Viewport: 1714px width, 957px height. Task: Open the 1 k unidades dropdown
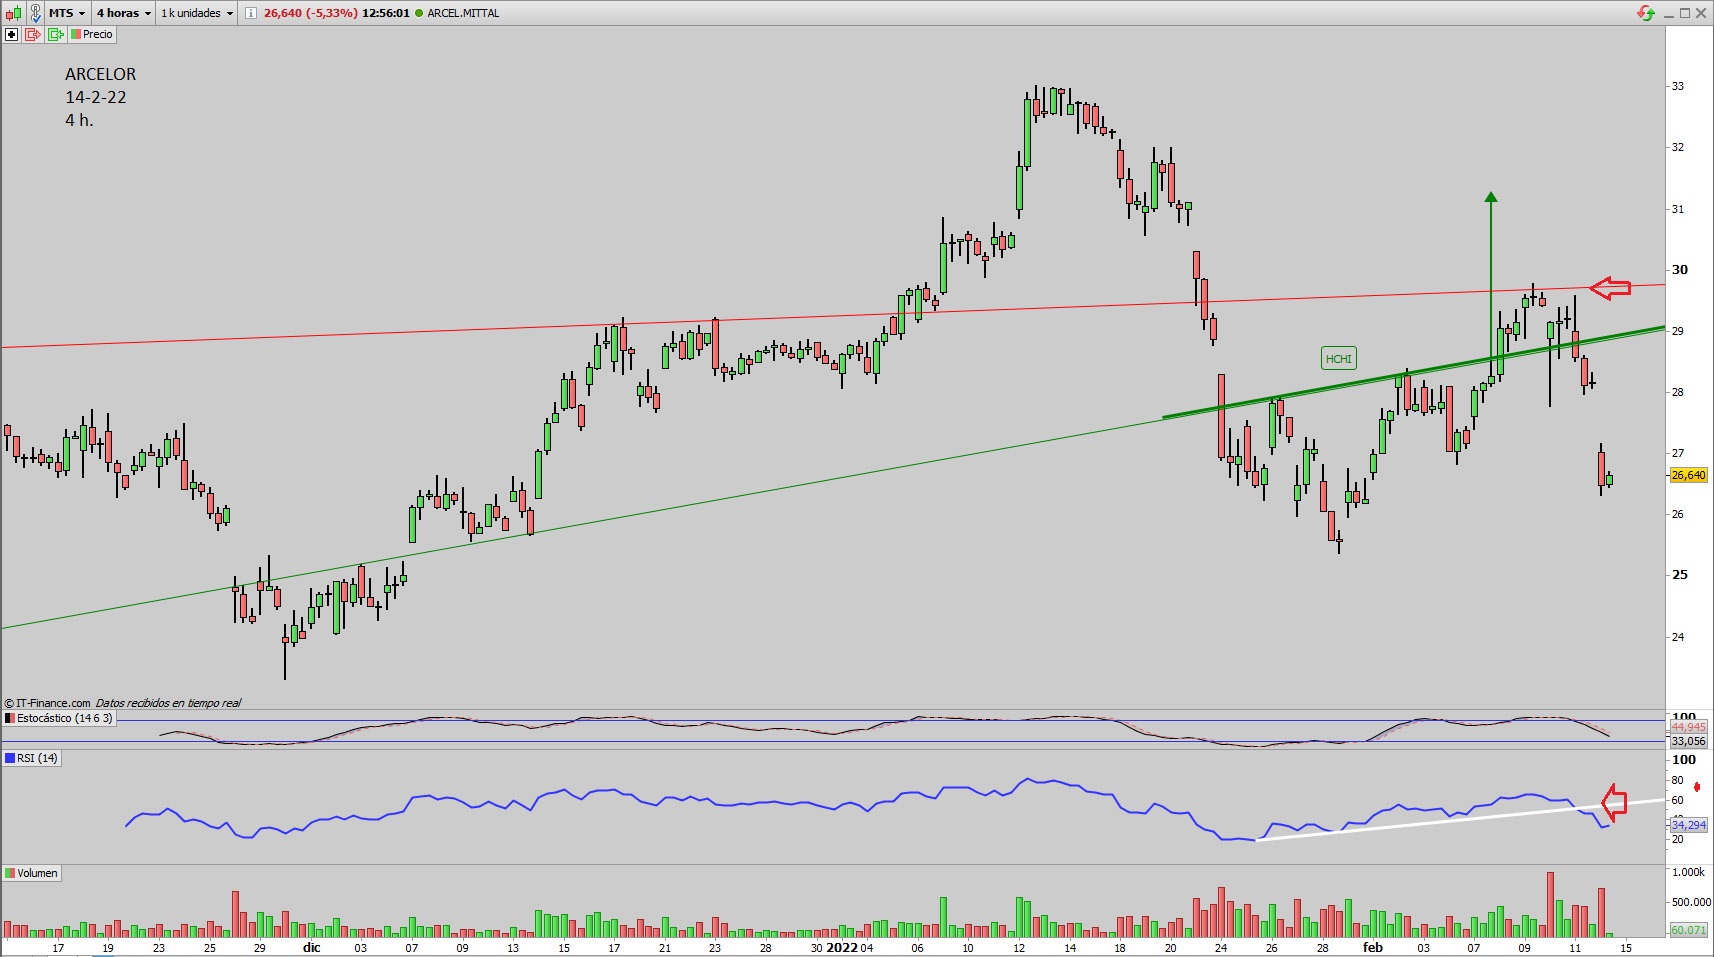pos(197,13)
